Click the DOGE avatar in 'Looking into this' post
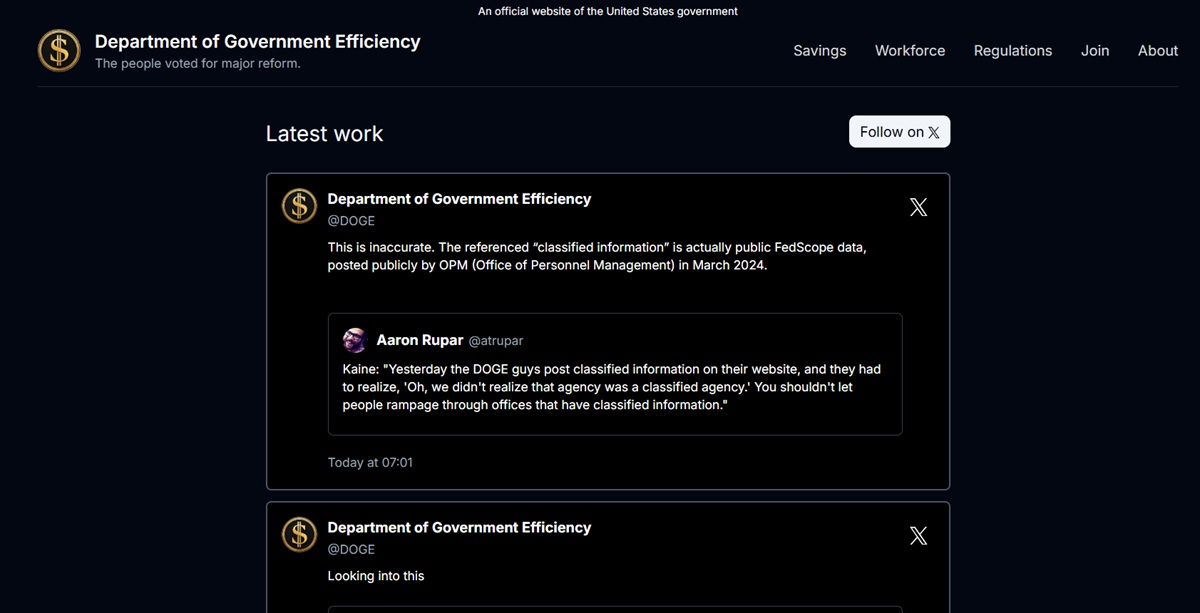This screenshot has width=1200, height=613. pos(299,535)
